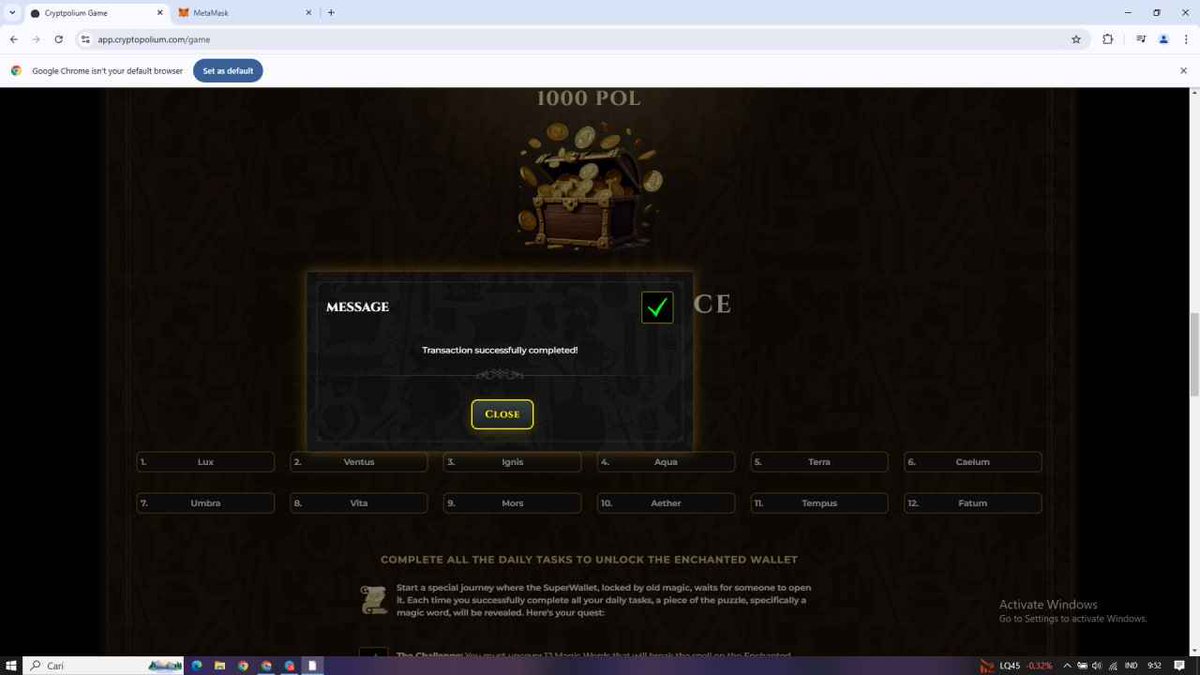Image resolution: width=1200 pixels, height=675 pixels.
Task: Open a new browser tab
Action: tap(331, 13)
